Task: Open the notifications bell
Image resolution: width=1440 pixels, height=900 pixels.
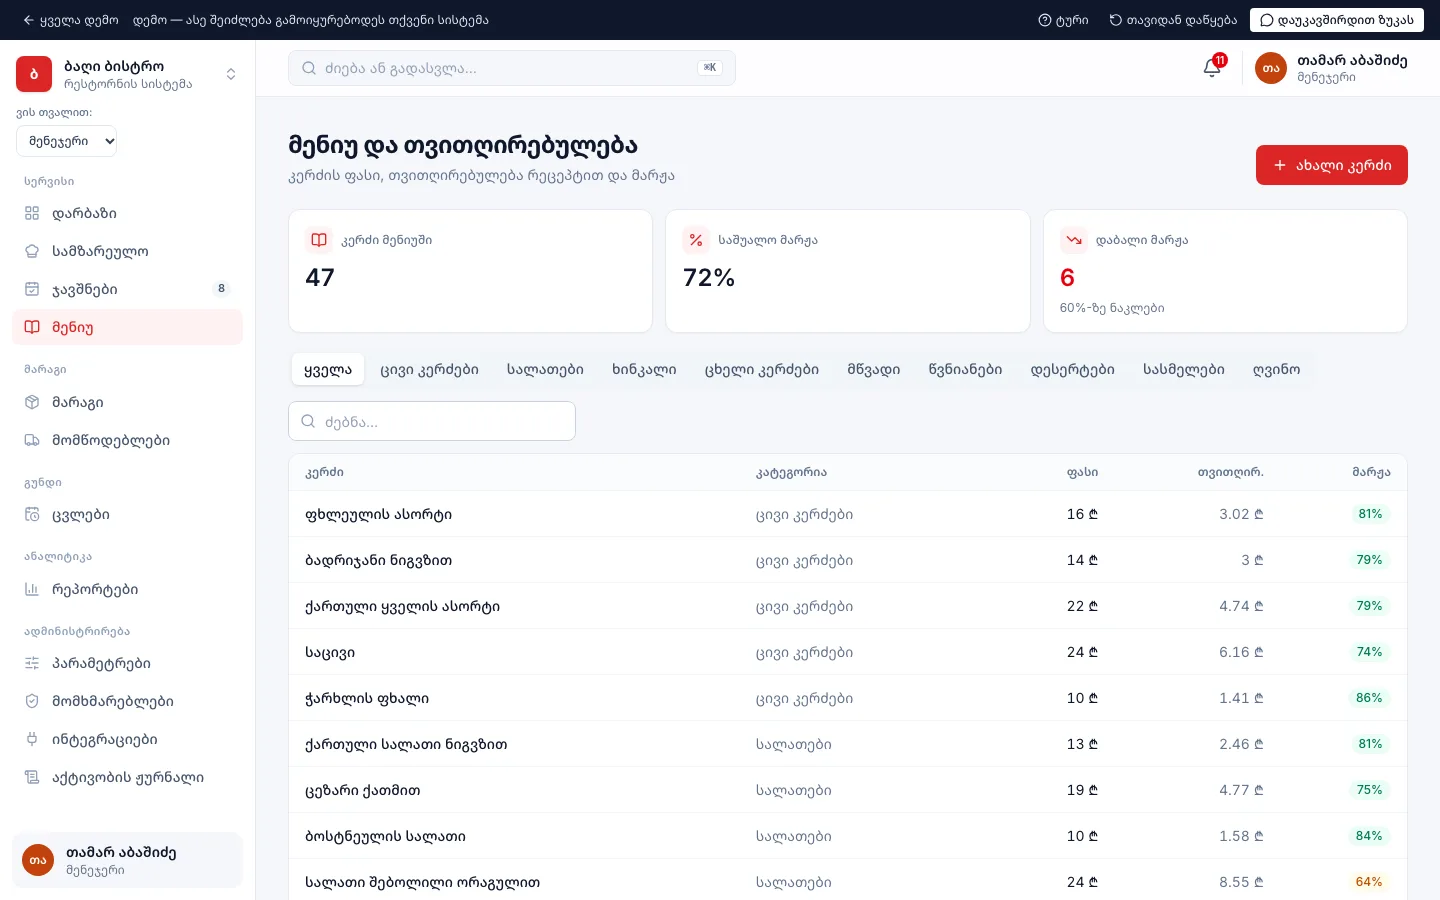Action: click(x=1212, y=68)
